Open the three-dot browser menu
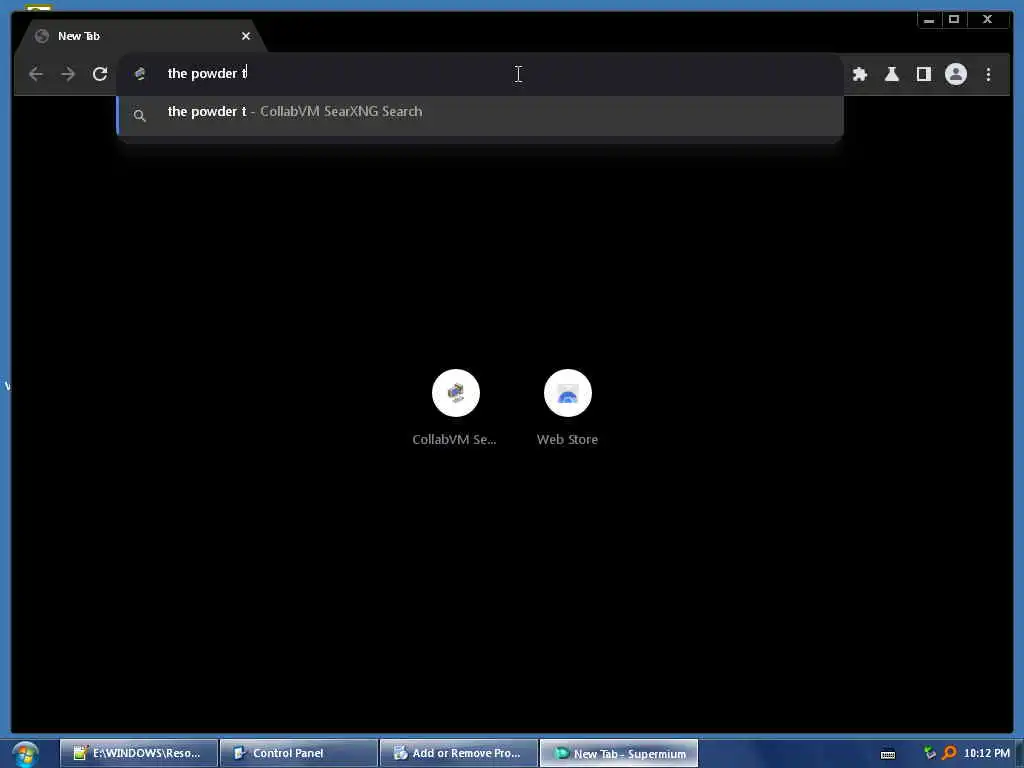Screen dimensions: 1024x768 [988, 74]
